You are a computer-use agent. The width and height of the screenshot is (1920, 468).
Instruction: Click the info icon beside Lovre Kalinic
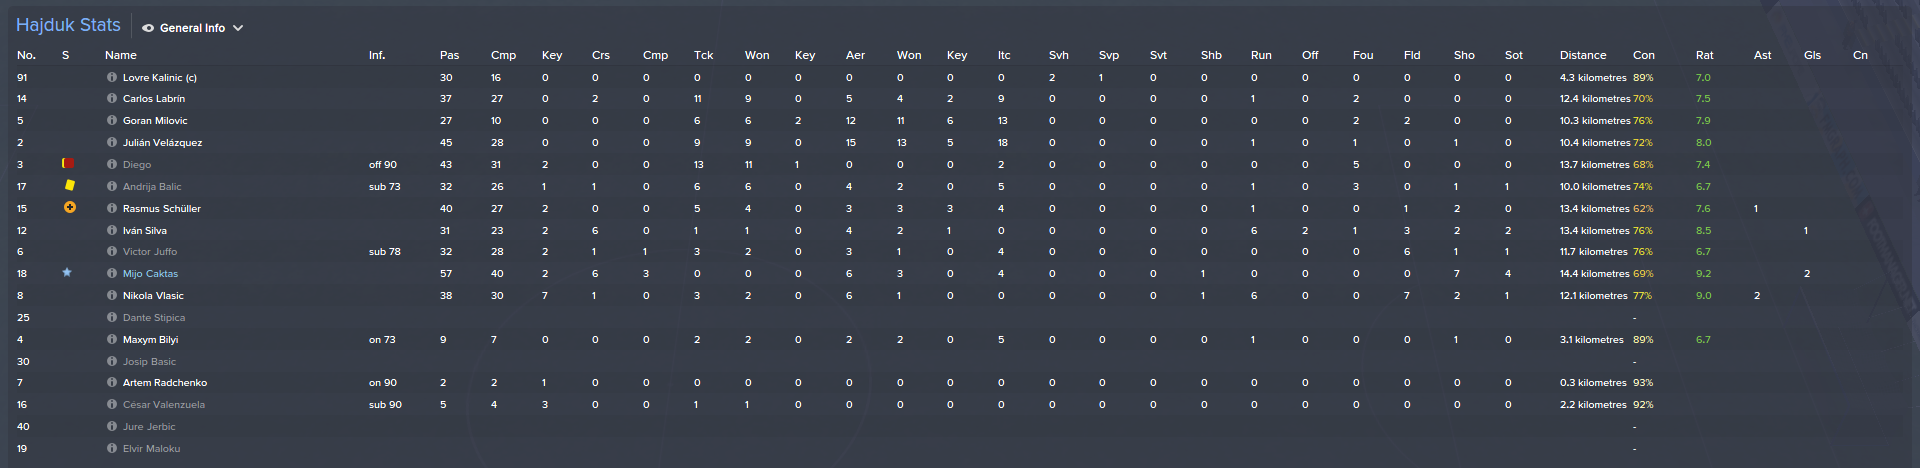pos(112,77)
